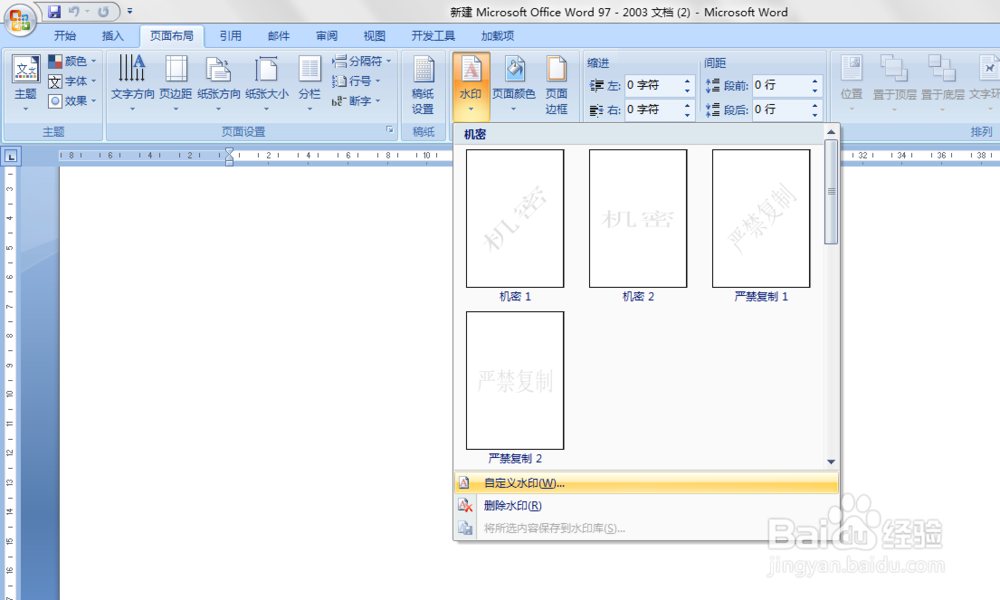Open the 开始 ribbon tab
Image resolution: width=1000 pixels, height=600 pixels.
click(x=65, y=36)
